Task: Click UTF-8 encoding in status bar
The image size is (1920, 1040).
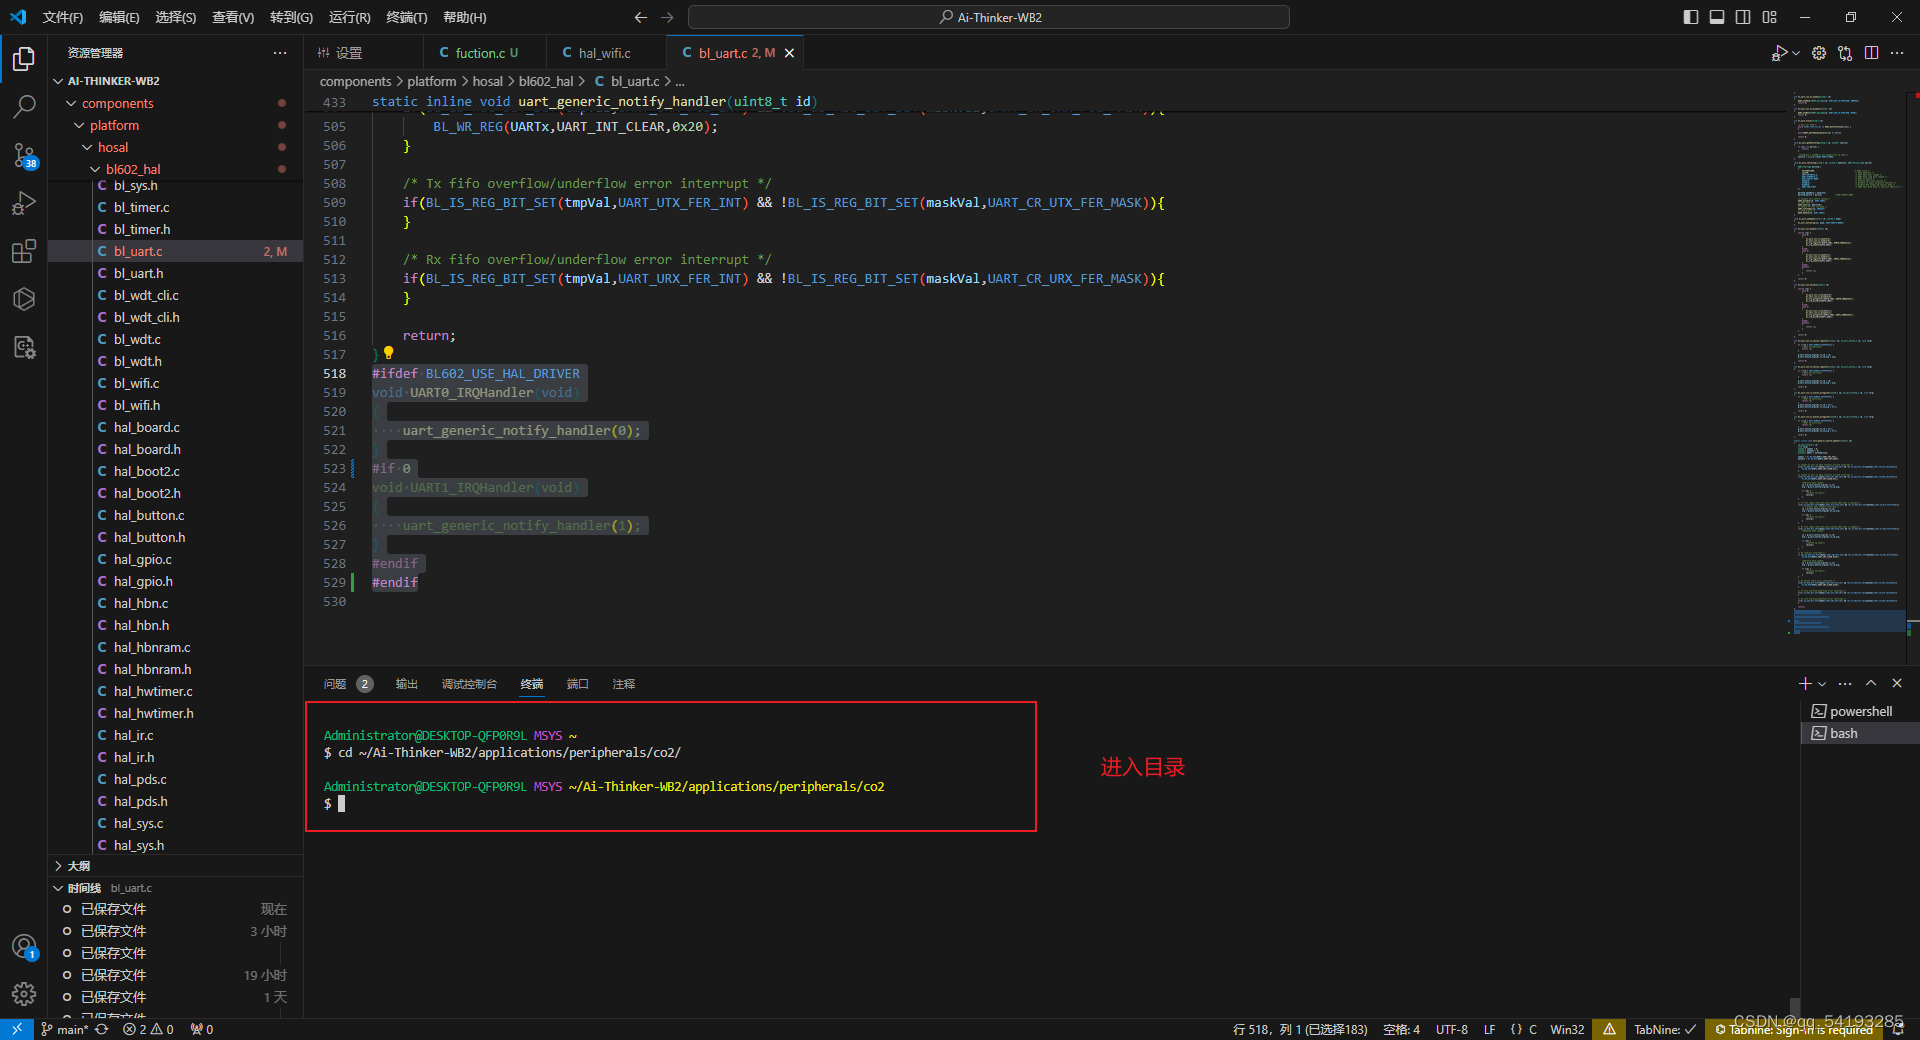Action: click(1452, 1029)
